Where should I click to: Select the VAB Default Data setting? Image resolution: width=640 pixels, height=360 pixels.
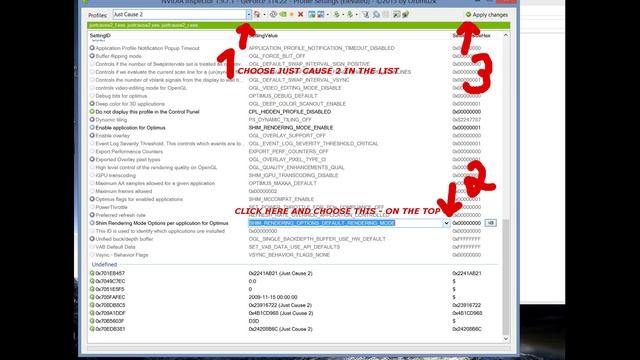click(x=115, y=247)
